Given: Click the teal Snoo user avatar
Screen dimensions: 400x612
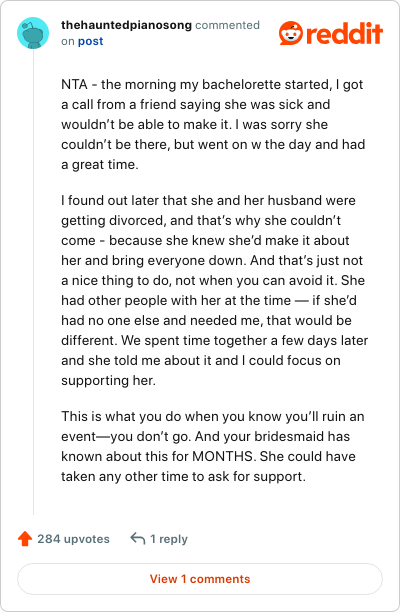Looking at the screenshot, I should click(x=33, y=33).
